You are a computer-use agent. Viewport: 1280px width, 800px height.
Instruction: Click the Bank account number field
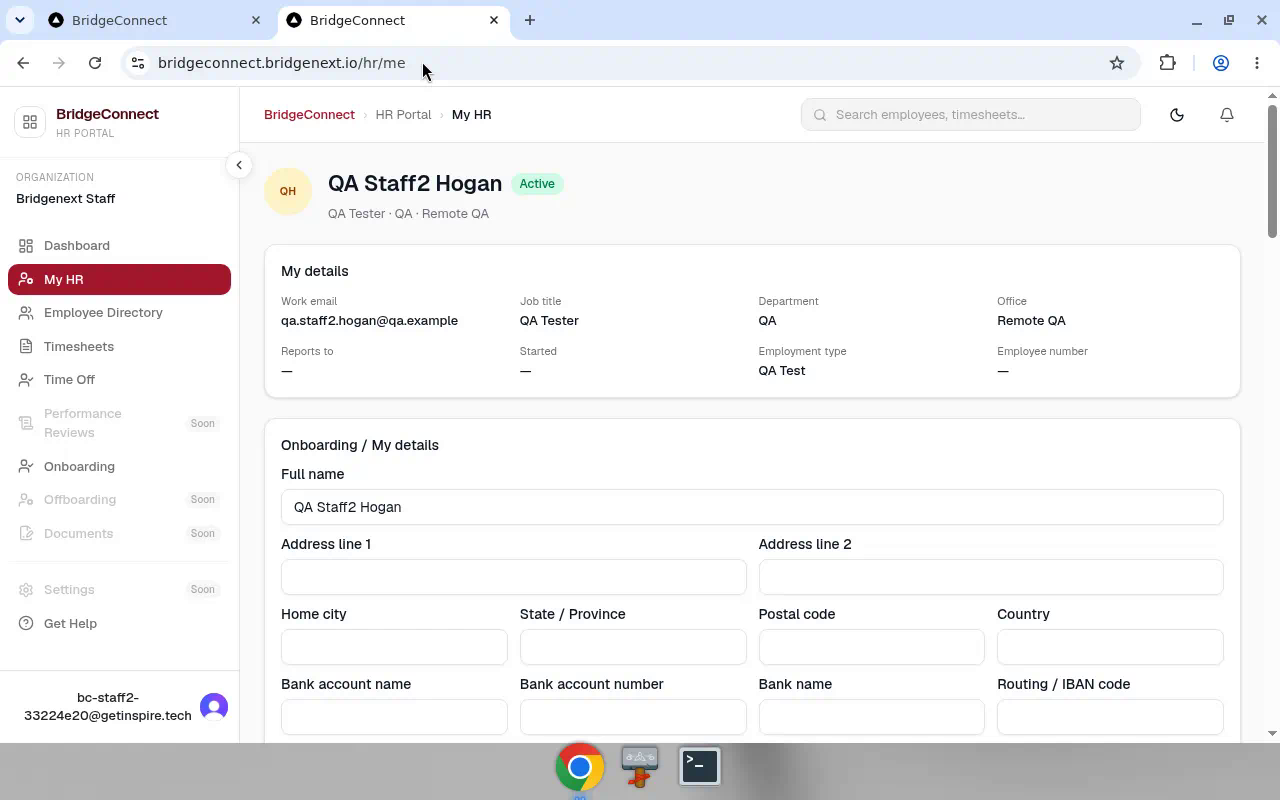click(x=633, y=717)
